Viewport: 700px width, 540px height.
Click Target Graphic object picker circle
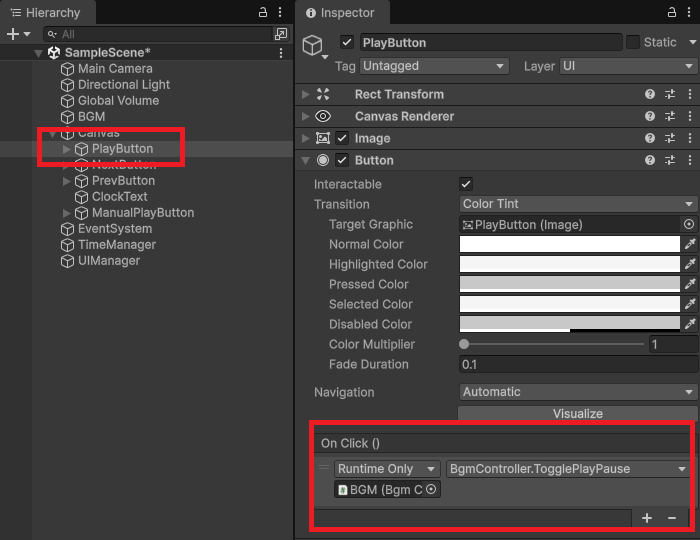[x=688, y=225]
